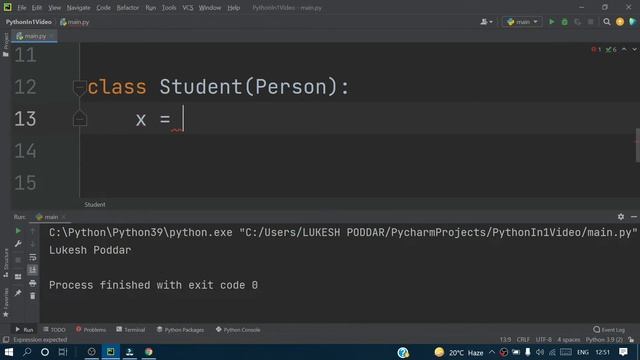
Task: Open the Run menu
Action: pos(151,8)
